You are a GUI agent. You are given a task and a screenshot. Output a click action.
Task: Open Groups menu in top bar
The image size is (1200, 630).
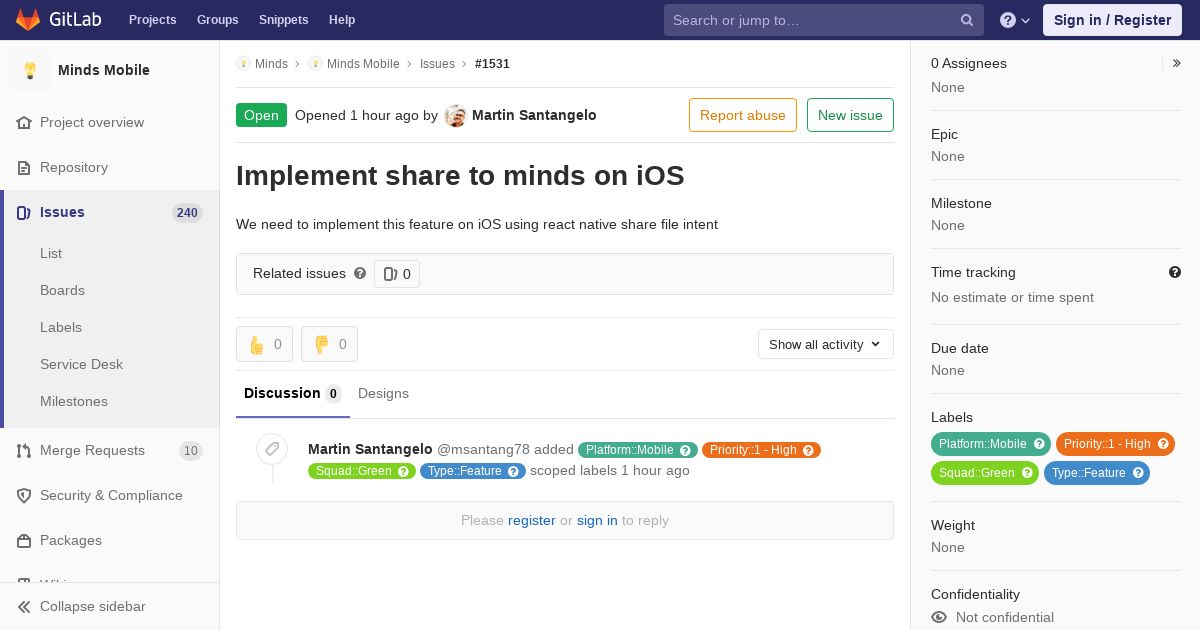point(218,20)
